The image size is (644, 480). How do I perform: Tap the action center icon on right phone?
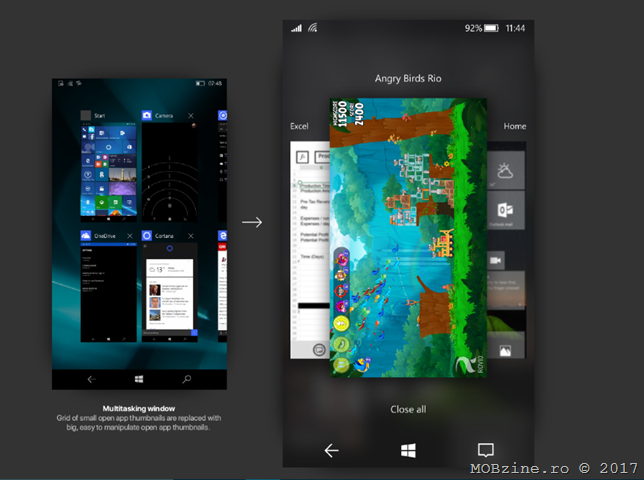(x=486, y=450)
